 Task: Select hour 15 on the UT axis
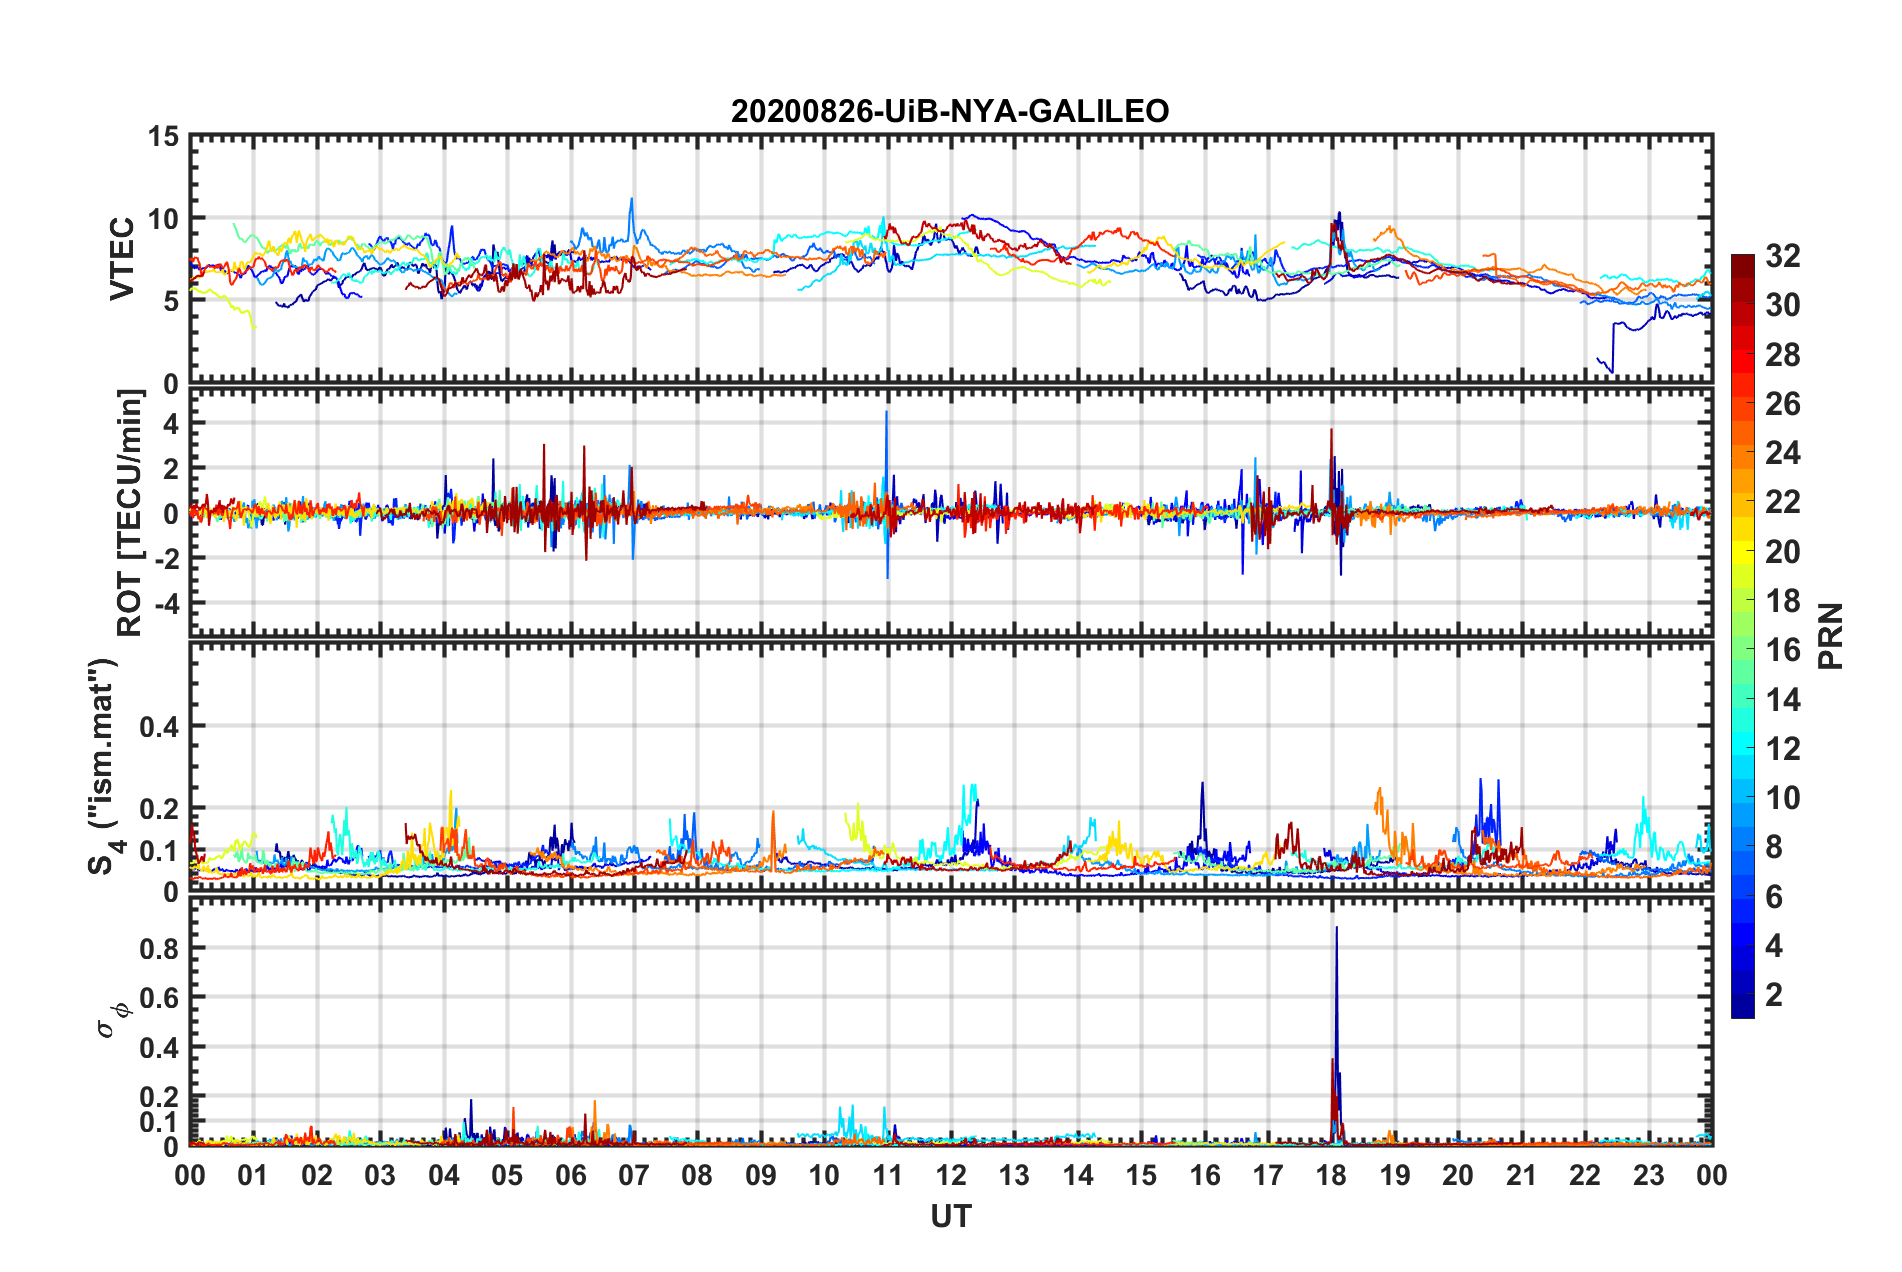point(1141,1175)
